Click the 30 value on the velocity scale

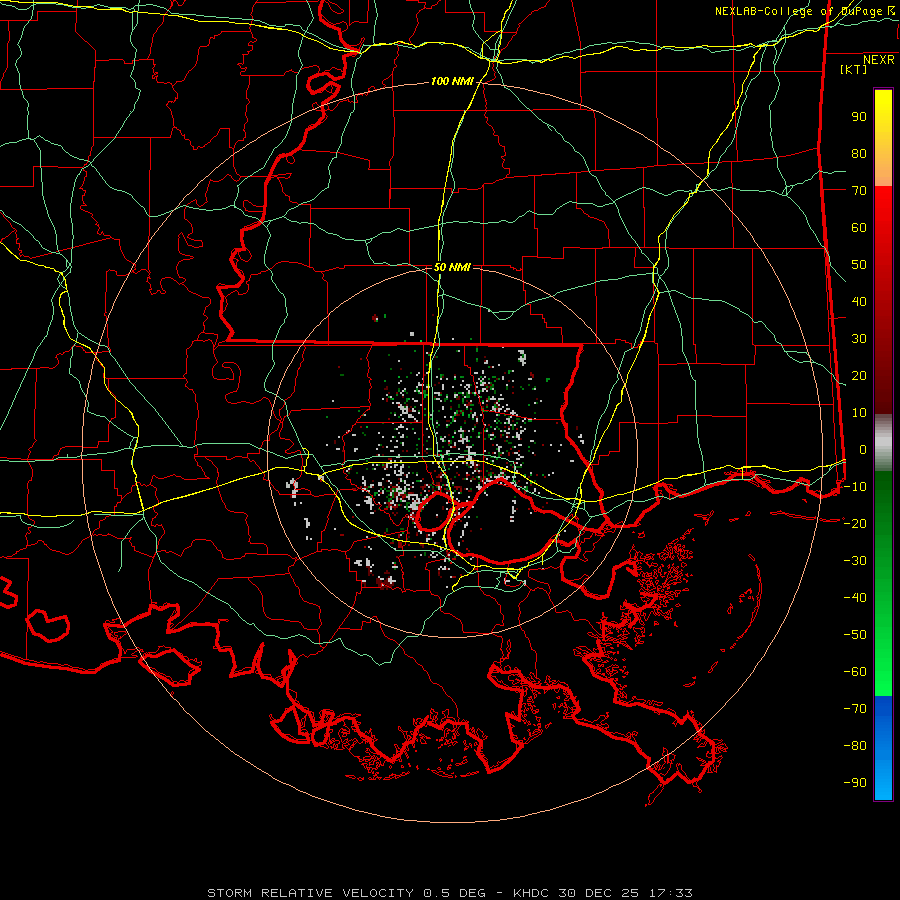(x=859, y=339)
